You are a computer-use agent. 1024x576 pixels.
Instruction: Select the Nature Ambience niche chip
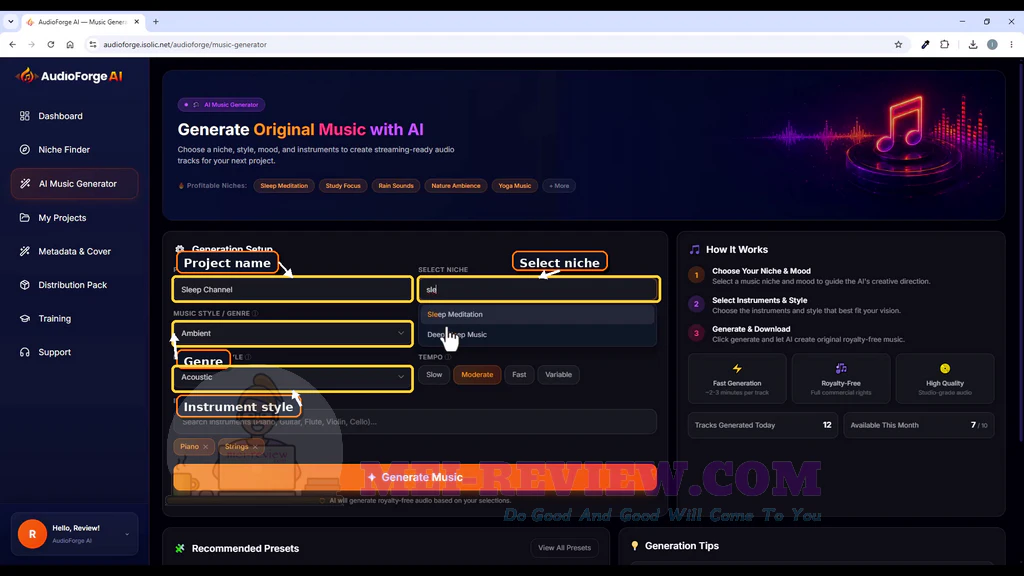point(456,186)
